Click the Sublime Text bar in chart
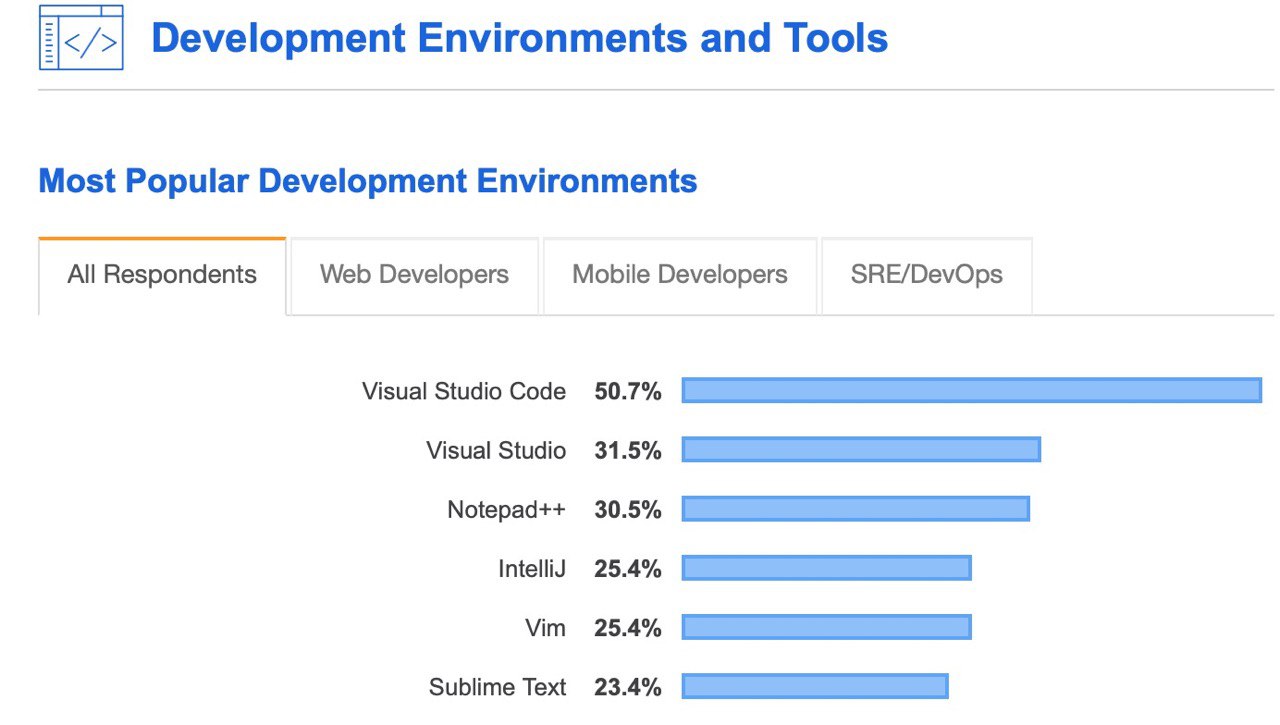Screen dimensions: 1280x725 point(815,686)
